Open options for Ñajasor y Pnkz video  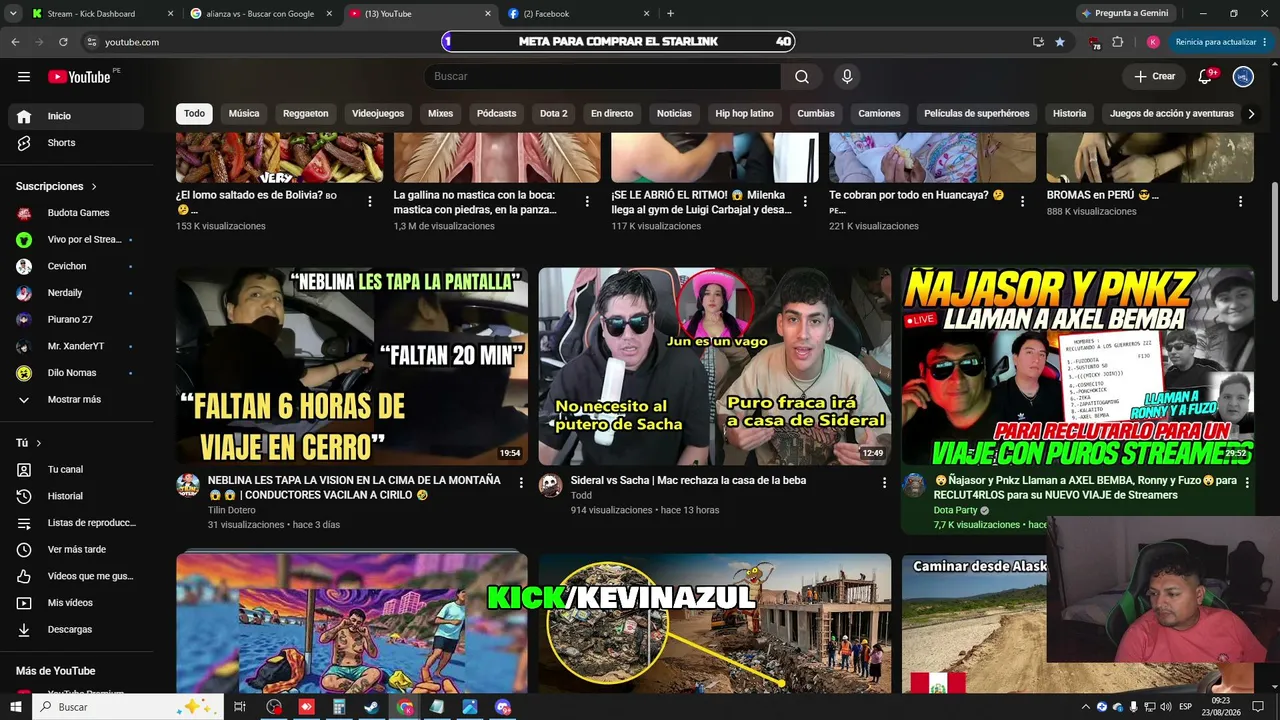click(1247, 482)
